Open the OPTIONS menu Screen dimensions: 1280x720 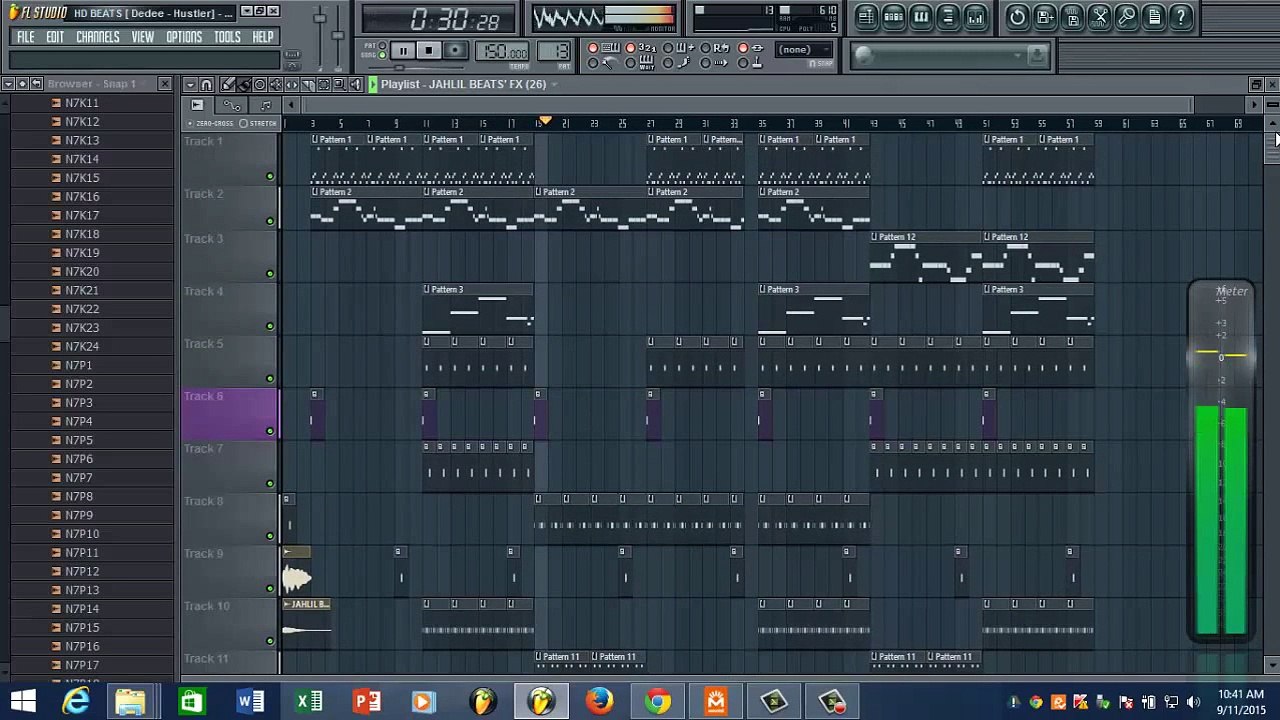pos(184,37)
